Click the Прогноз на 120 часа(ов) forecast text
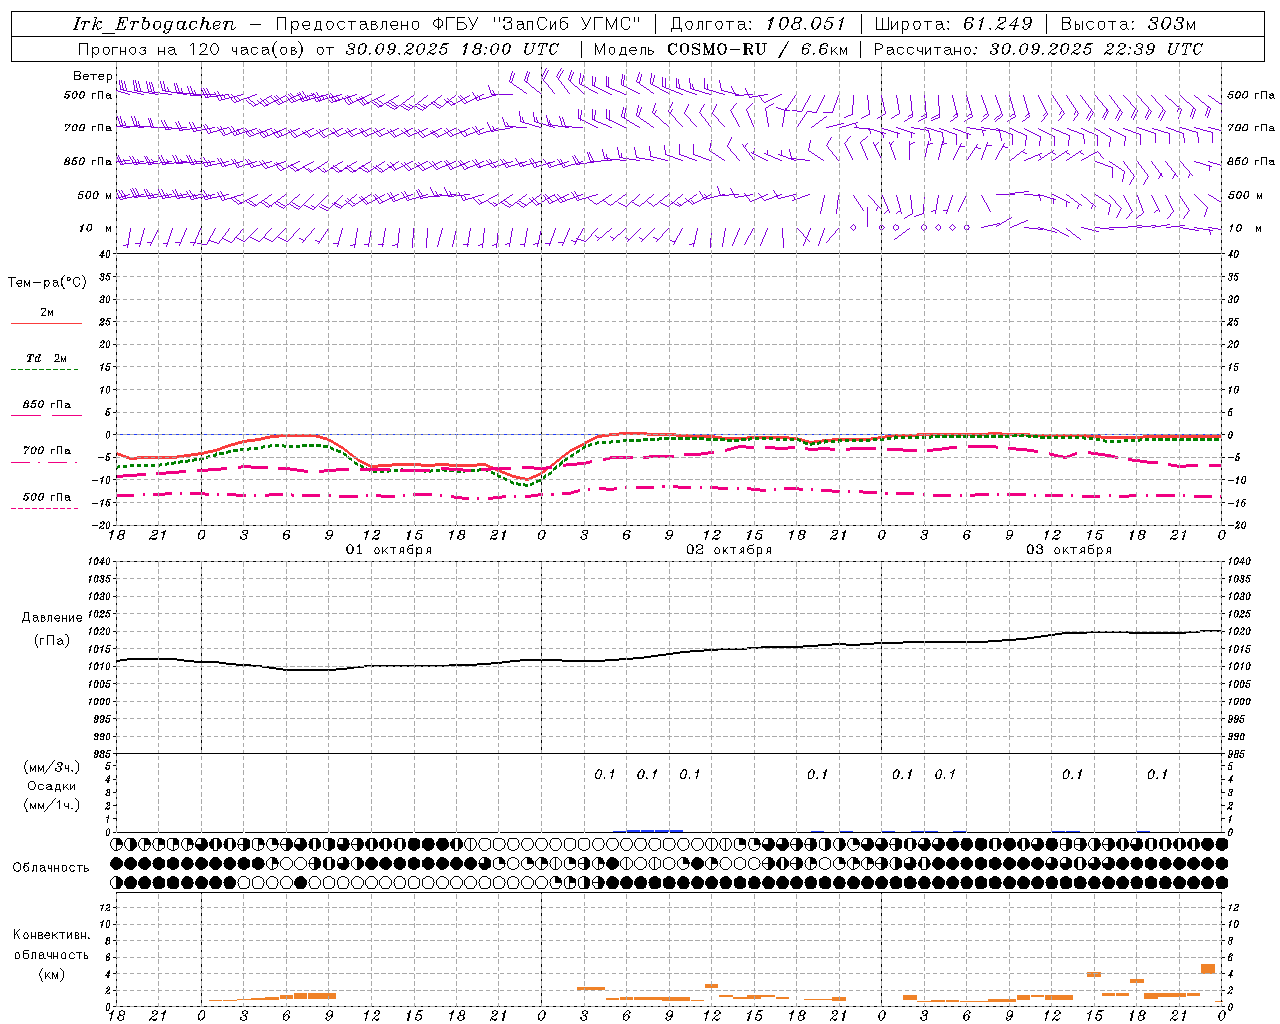This screenshot has height=1024, width=1280. (318, 49)
